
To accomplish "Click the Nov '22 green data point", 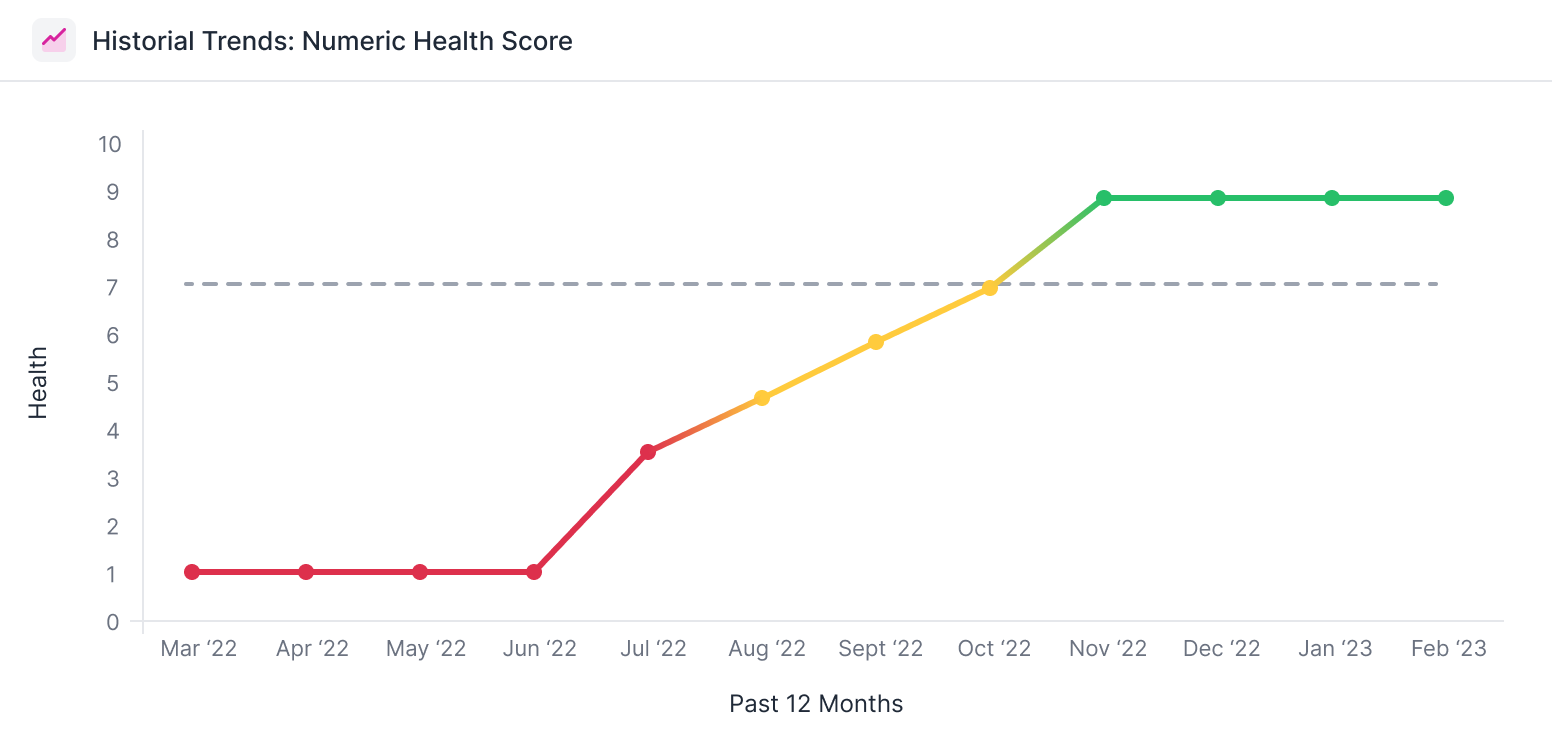I will point(1104,198).
